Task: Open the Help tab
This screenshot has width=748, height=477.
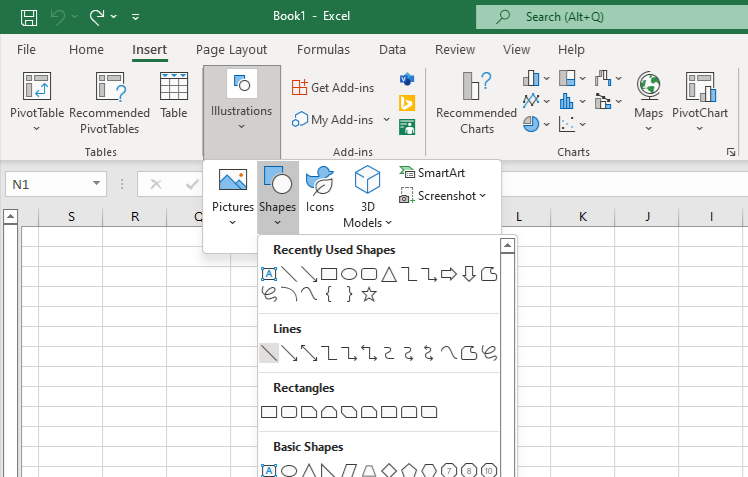Action: click(x=571, y=50)
